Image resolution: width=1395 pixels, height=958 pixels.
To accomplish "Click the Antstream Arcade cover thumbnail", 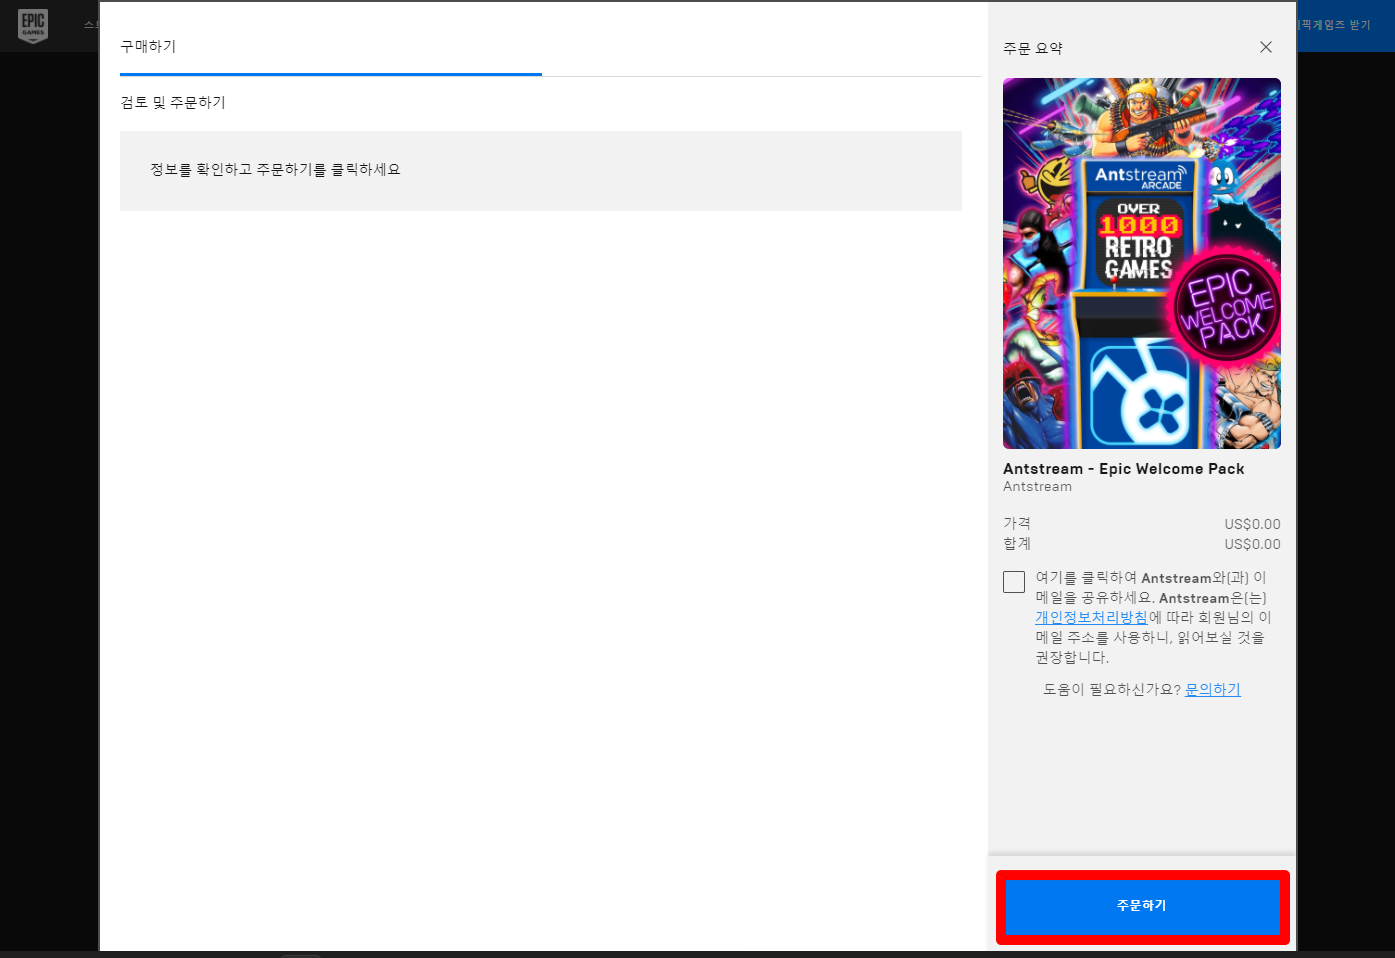I will (x=1142, y=263).
